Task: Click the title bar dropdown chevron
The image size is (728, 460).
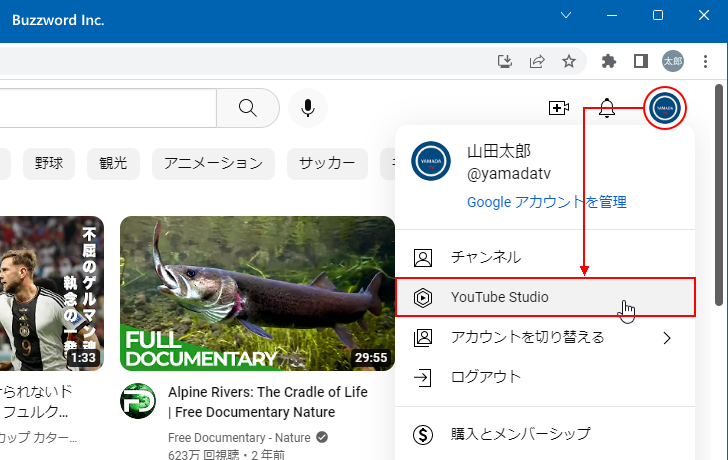Action: [566, 15]
